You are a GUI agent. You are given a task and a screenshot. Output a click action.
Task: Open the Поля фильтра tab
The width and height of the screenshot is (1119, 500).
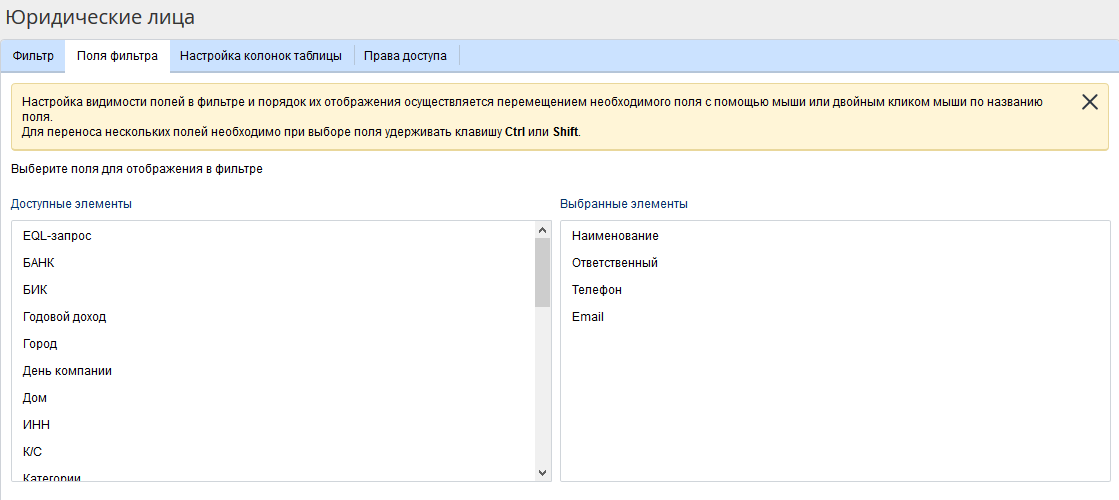(x=117, y=56)
